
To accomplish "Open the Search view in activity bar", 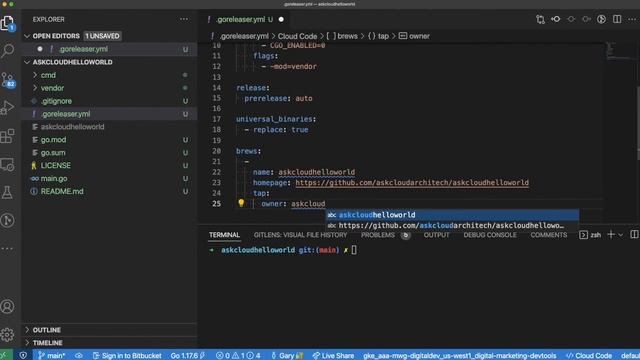I will pyautogui.click(x=7, y=51).
